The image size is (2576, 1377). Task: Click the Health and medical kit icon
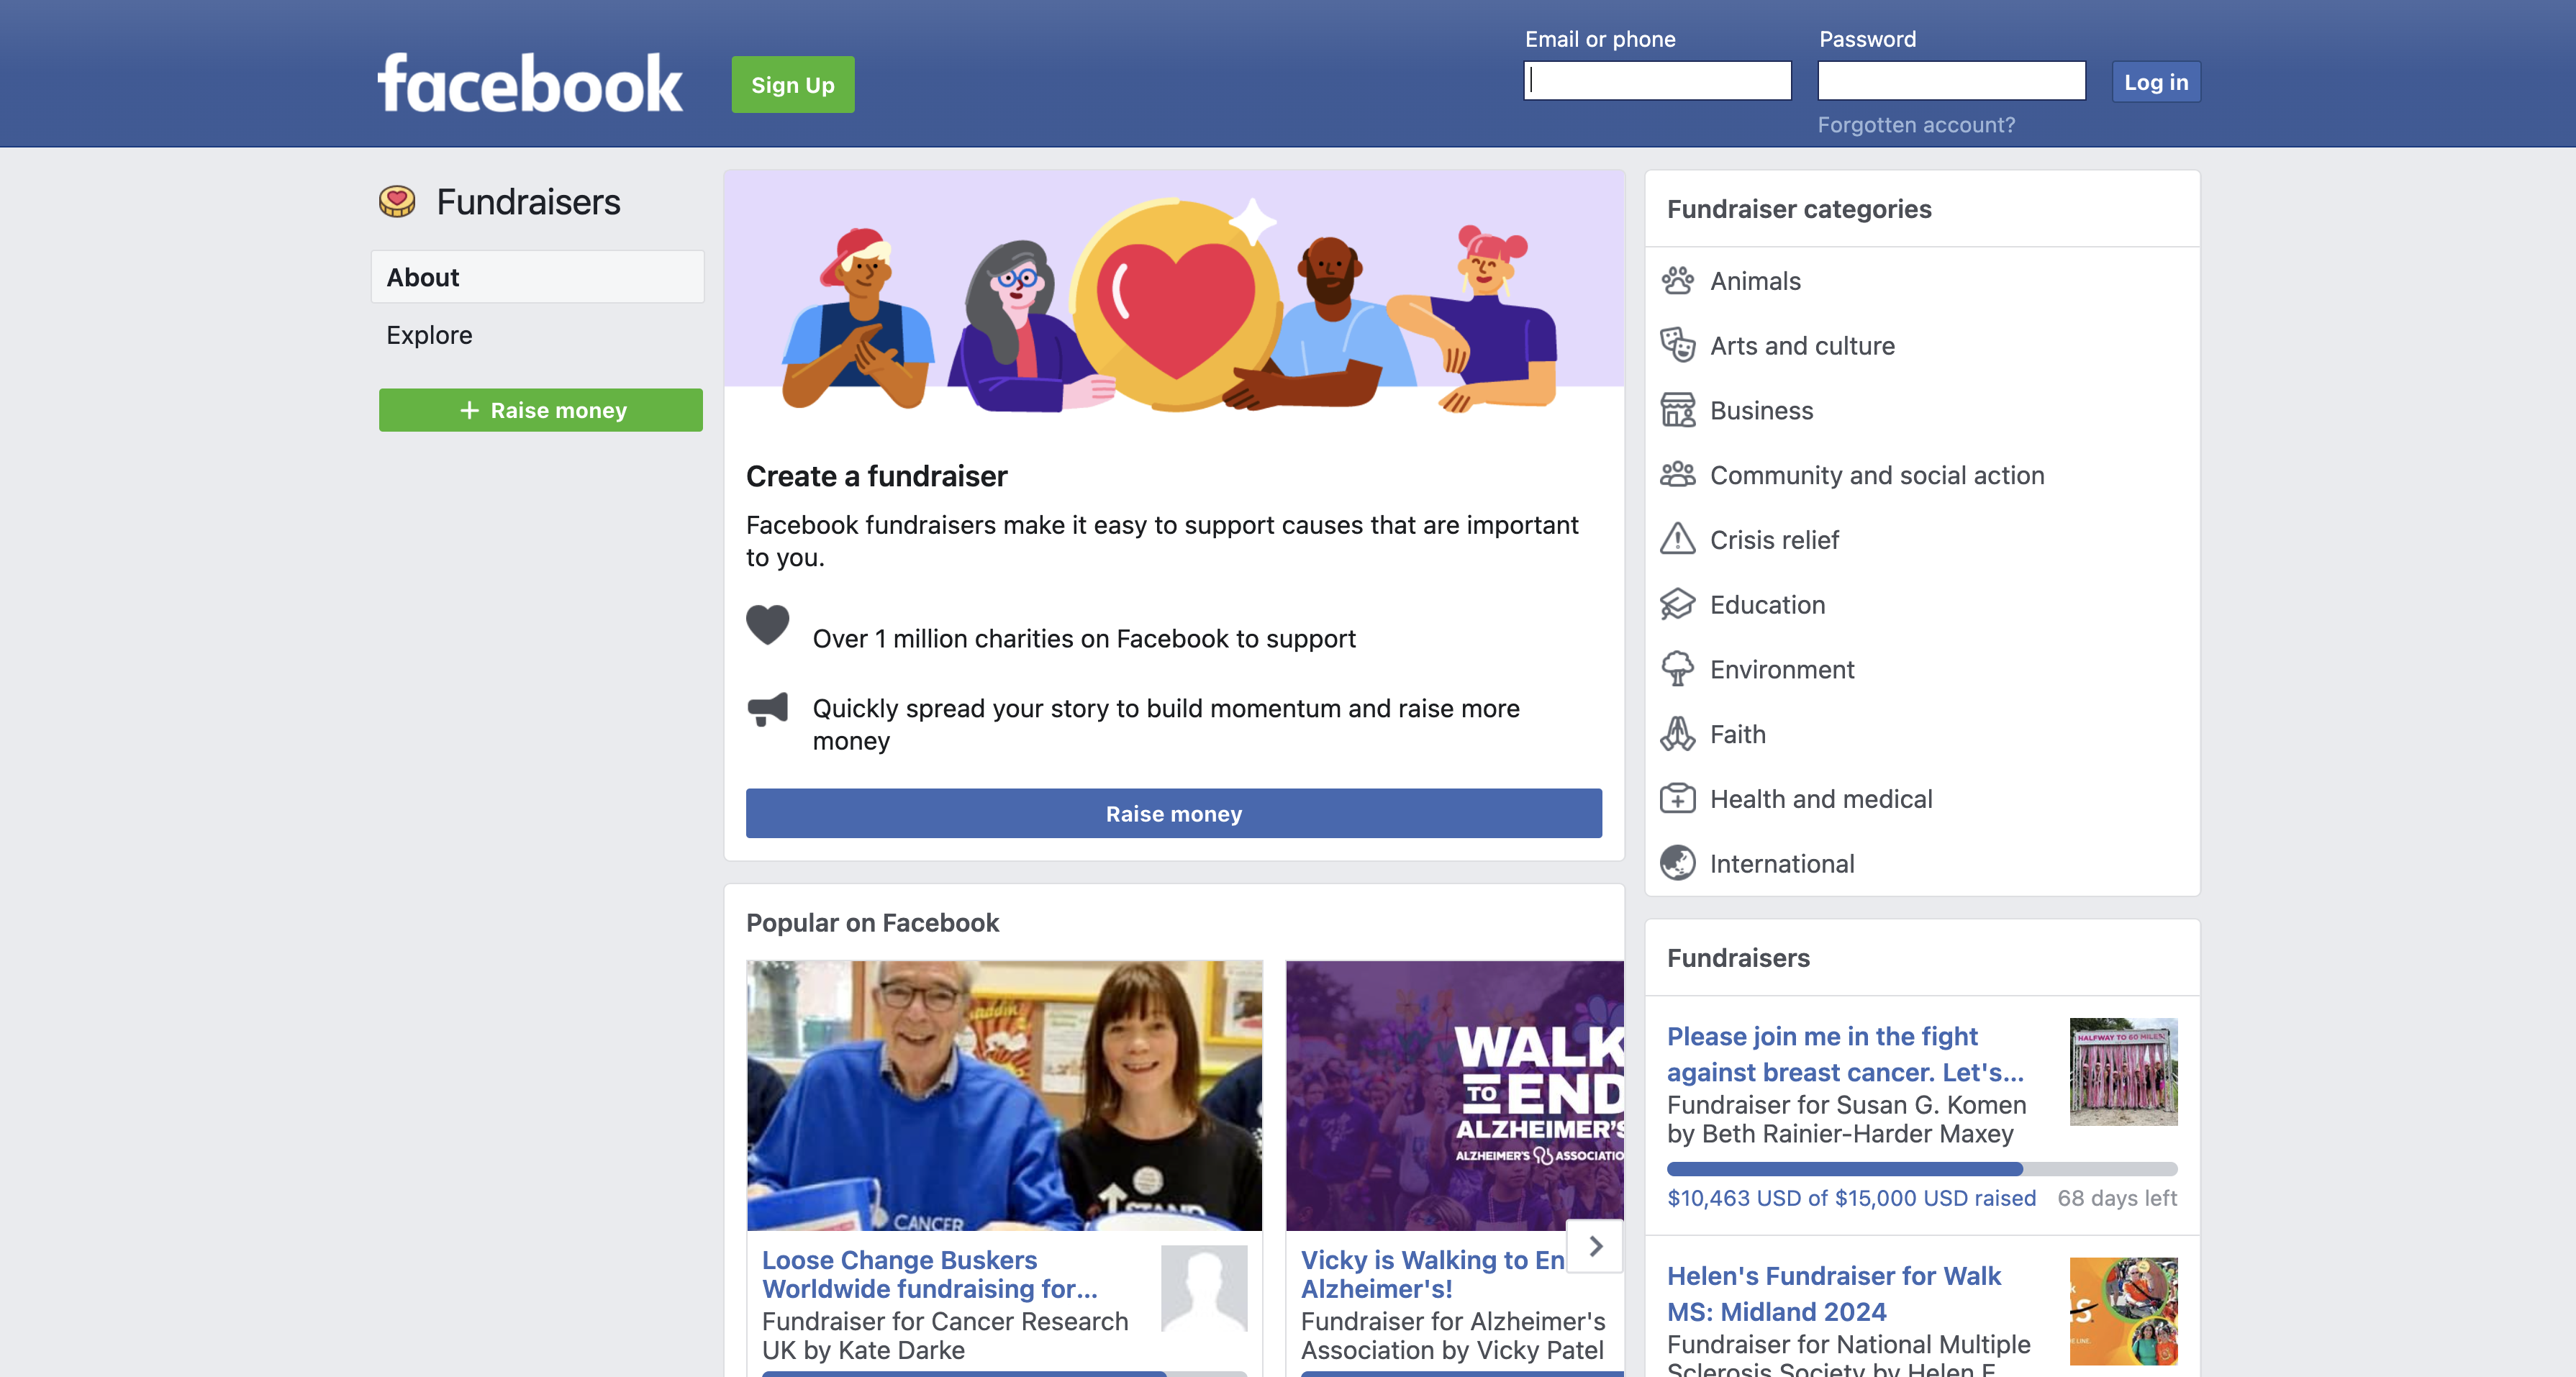[x=1677, y=799]
